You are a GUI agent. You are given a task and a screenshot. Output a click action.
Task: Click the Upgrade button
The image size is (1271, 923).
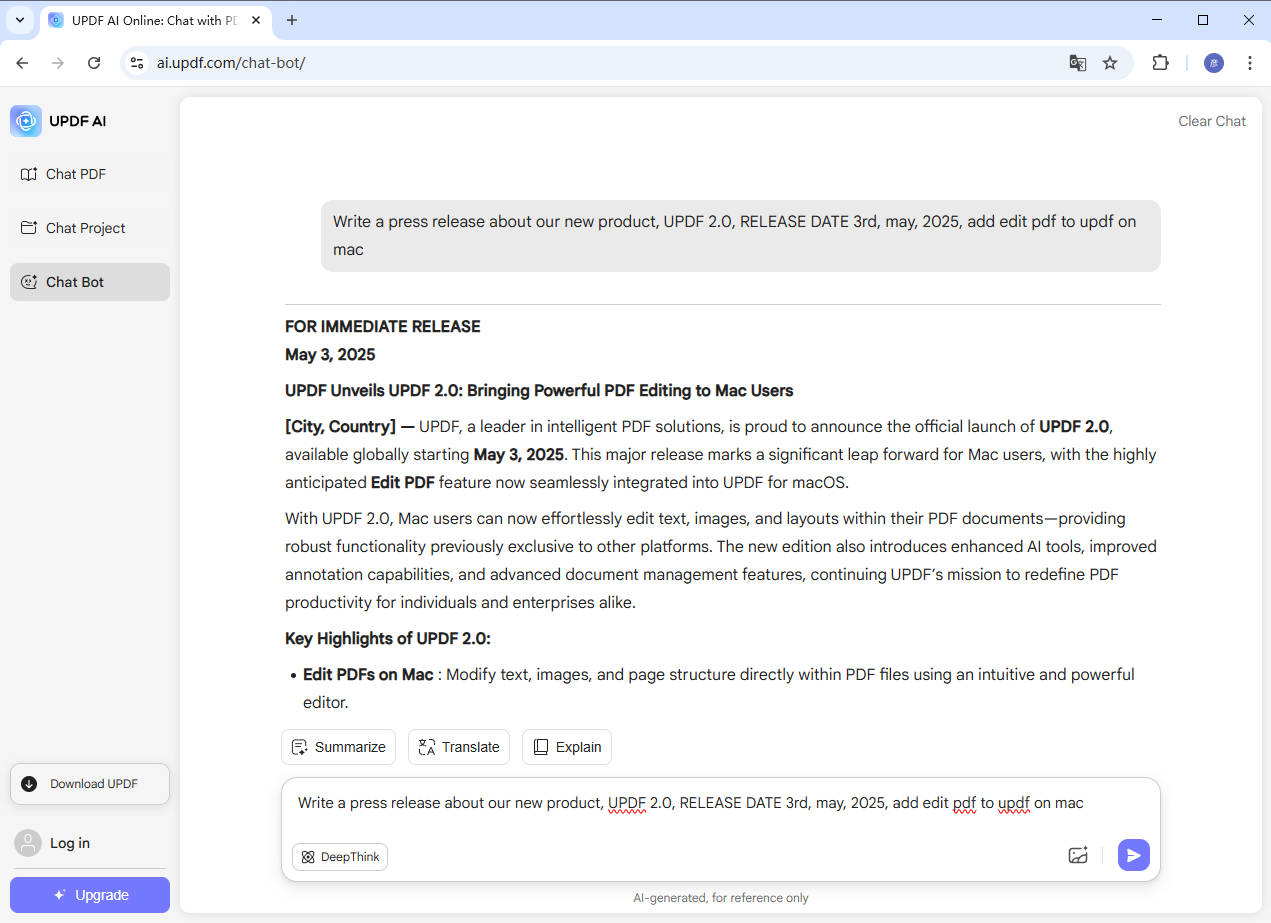pos(90,895)
